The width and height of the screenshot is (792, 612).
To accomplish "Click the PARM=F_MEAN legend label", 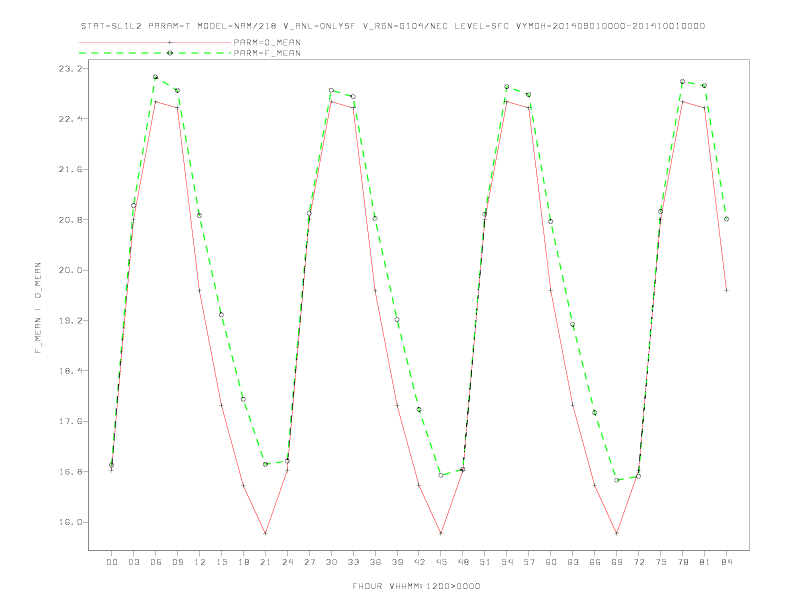I will point(267,53).
